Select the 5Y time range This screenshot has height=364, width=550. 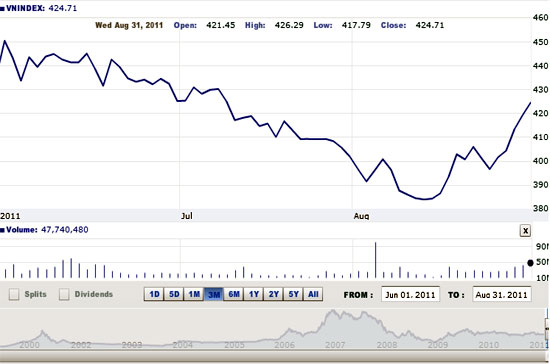pyautogui.click(x=294, y=294)
